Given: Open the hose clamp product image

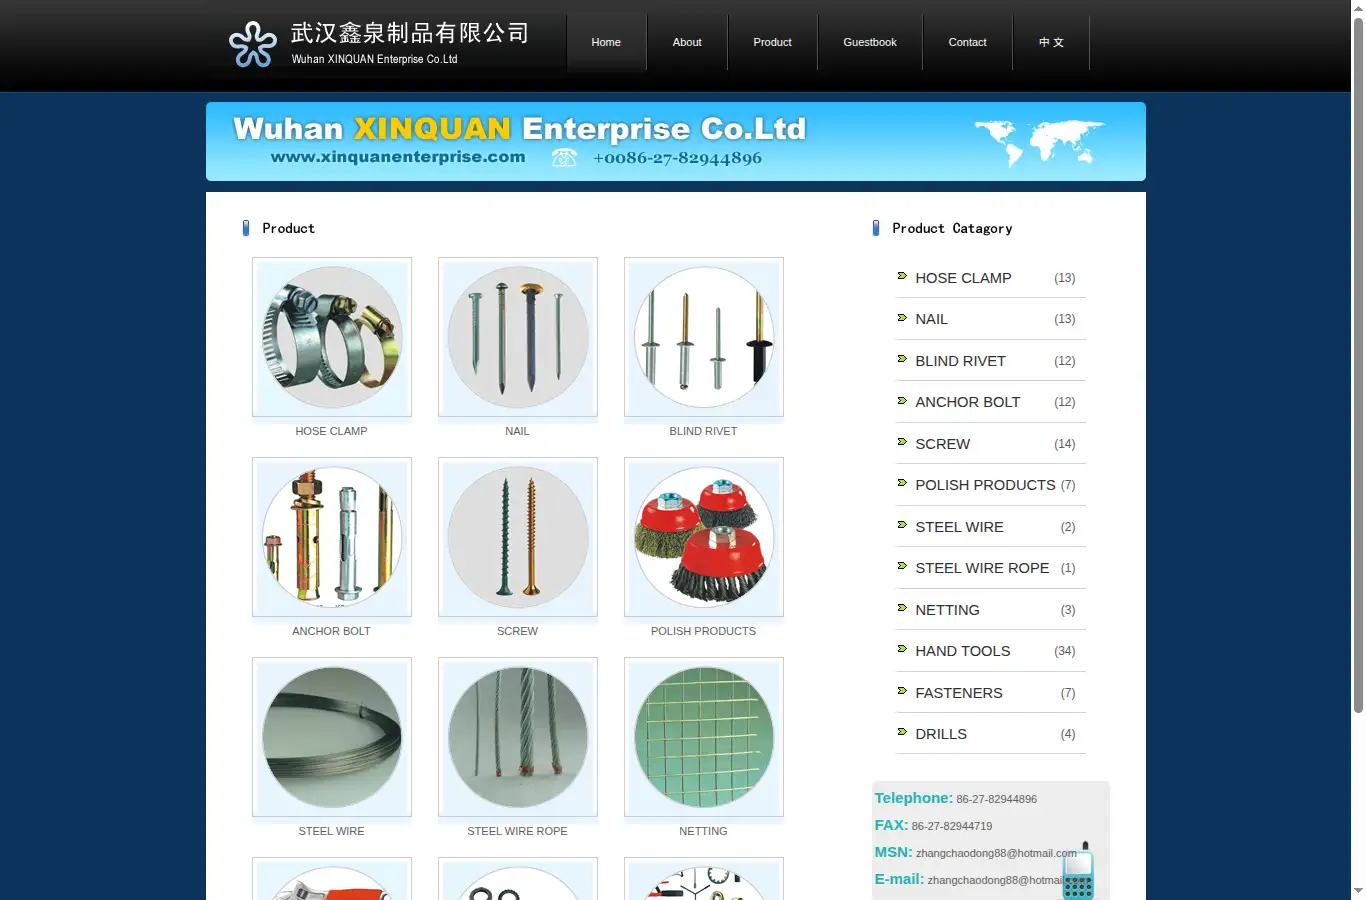Looking at the screenshot, I should pos(332,337).
